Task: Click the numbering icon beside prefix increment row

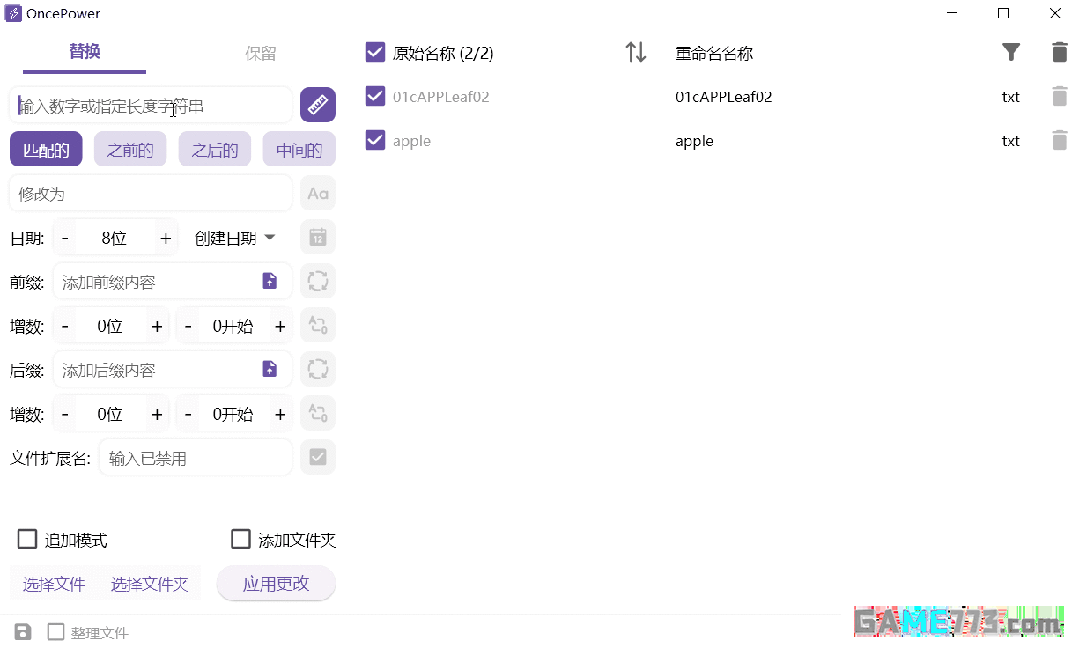Action: [317, 325]
